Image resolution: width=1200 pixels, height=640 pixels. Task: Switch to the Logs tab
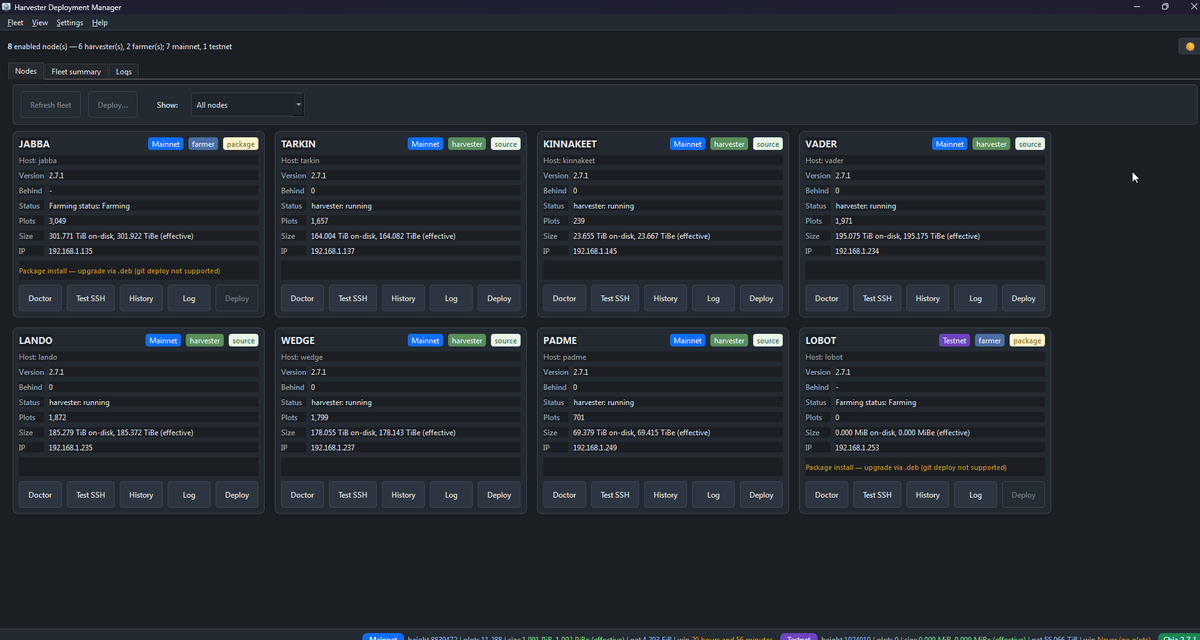point(123,71)
